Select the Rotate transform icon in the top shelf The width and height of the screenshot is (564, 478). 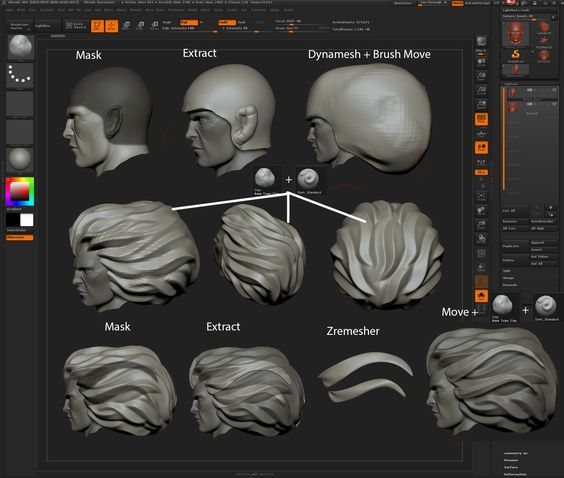154,26
